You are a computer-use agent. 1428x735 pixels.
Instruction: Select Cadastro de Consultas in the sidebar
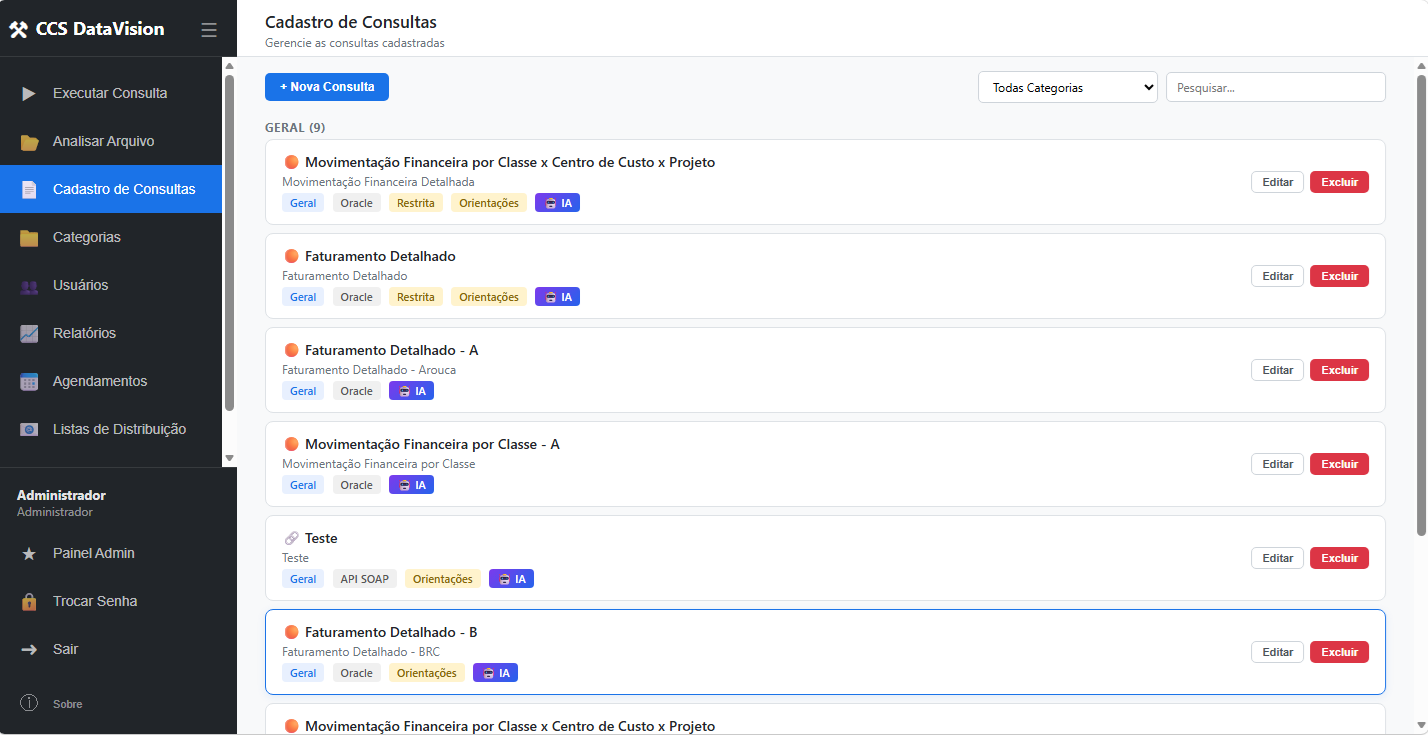123,189
